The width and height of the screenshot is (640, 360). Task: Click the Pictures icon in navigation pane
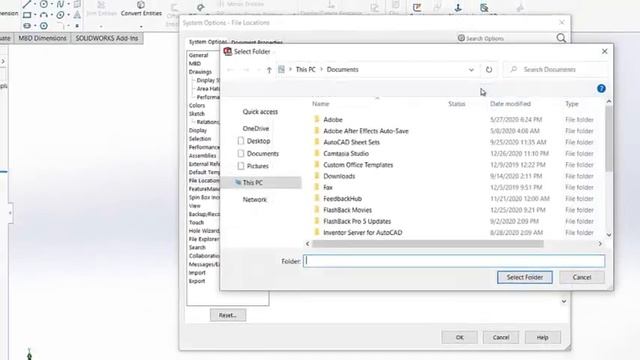coord(241,166)
